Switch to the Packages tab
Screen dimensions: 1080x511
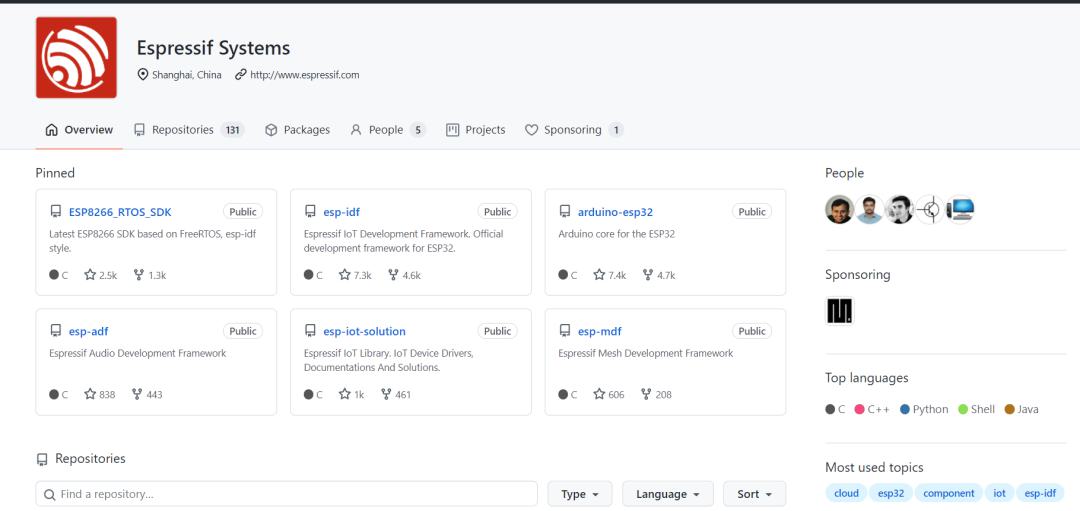tap(298, 129)
